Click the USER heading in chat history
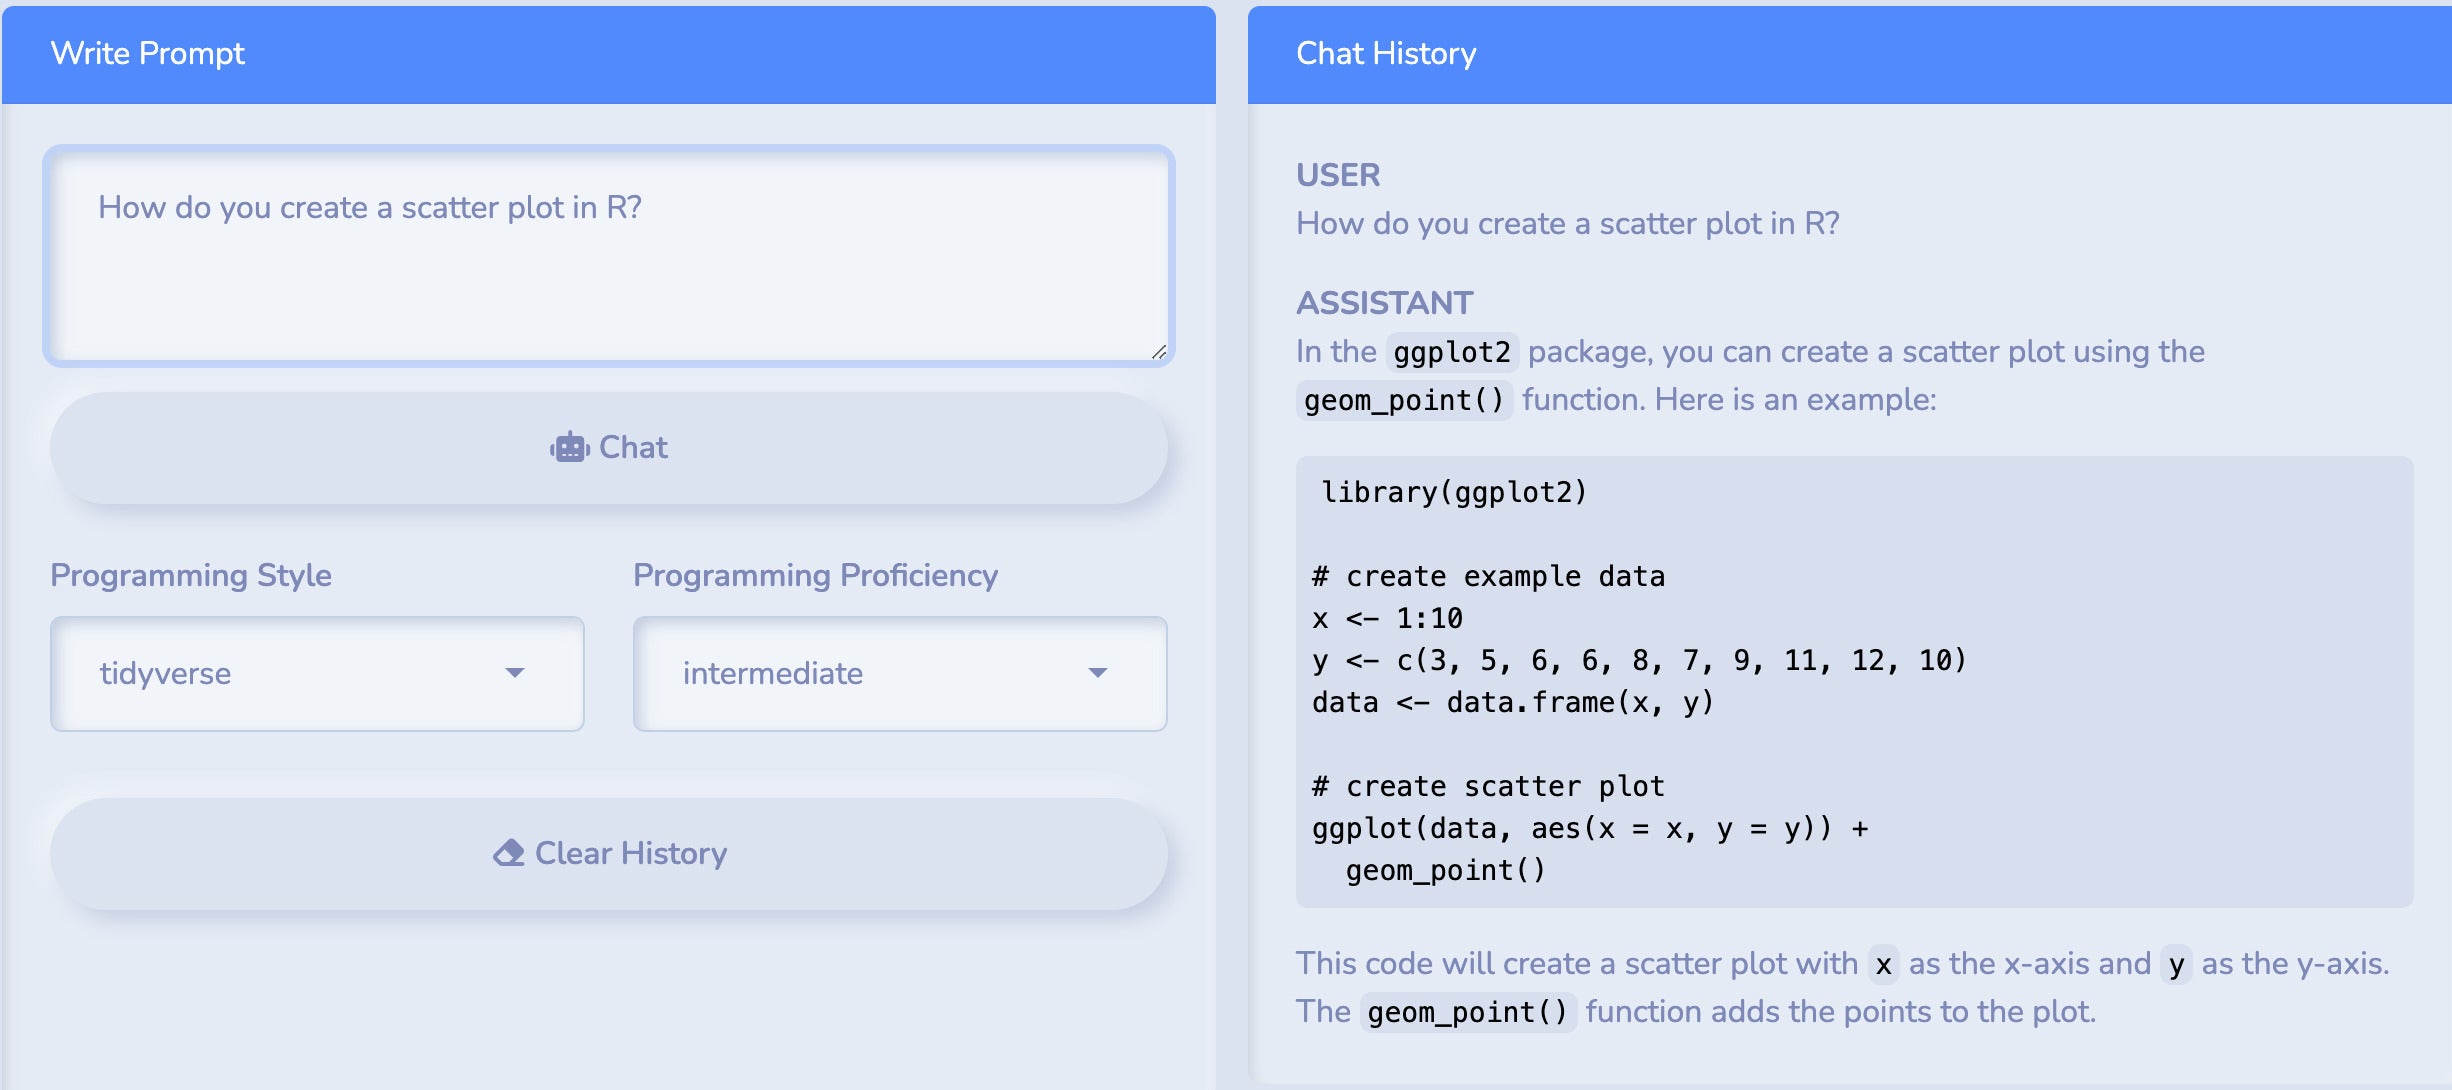 coord(1338,175)
